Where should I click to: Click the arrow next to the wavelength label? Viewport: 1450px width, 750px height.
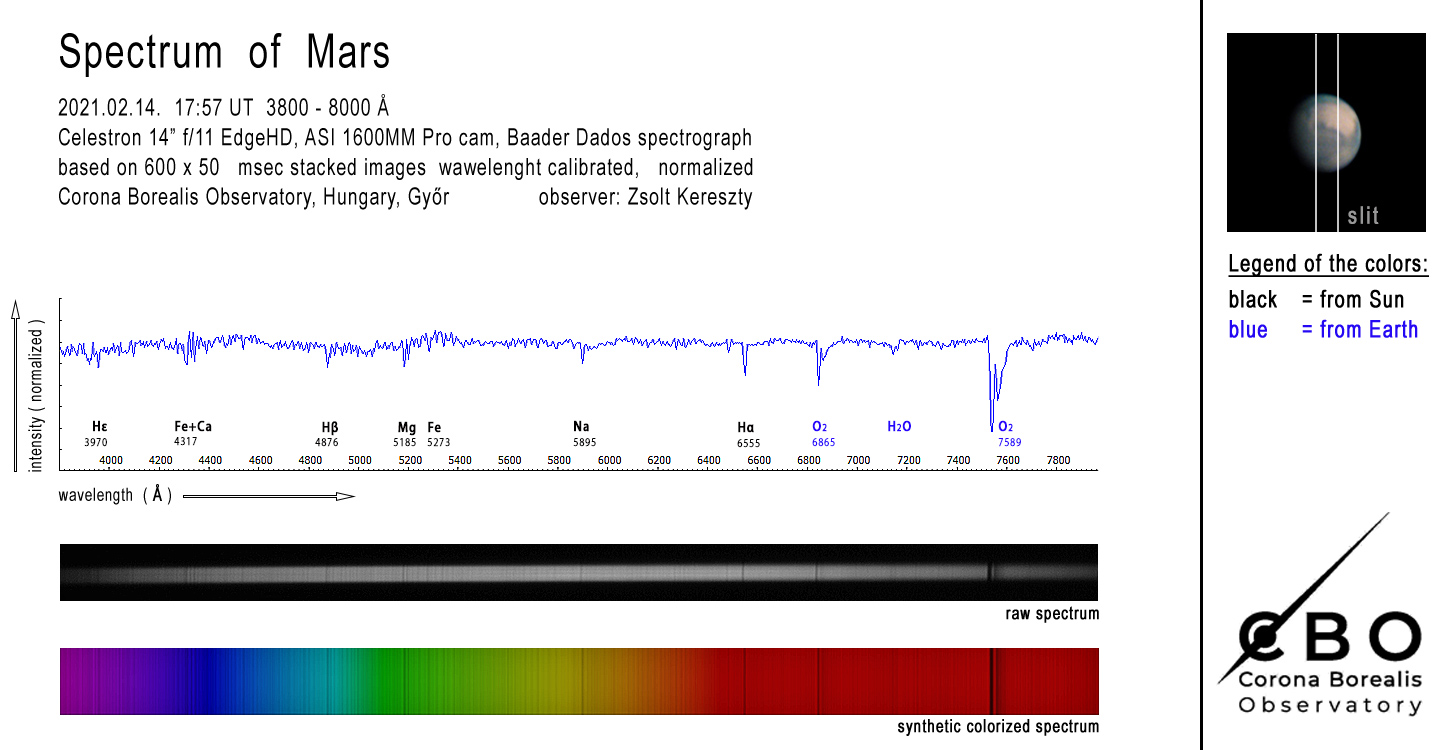point(269,495)
